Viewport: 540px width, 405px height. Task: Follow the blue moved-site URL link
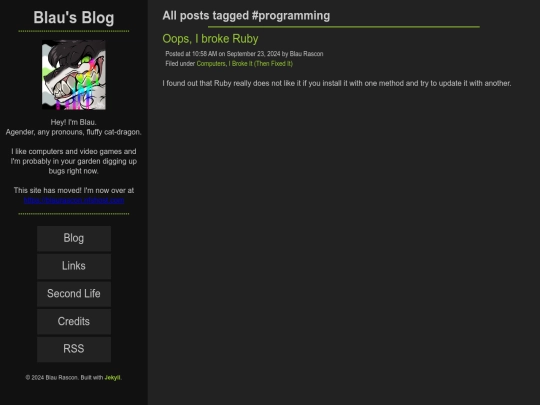point(74,200)
